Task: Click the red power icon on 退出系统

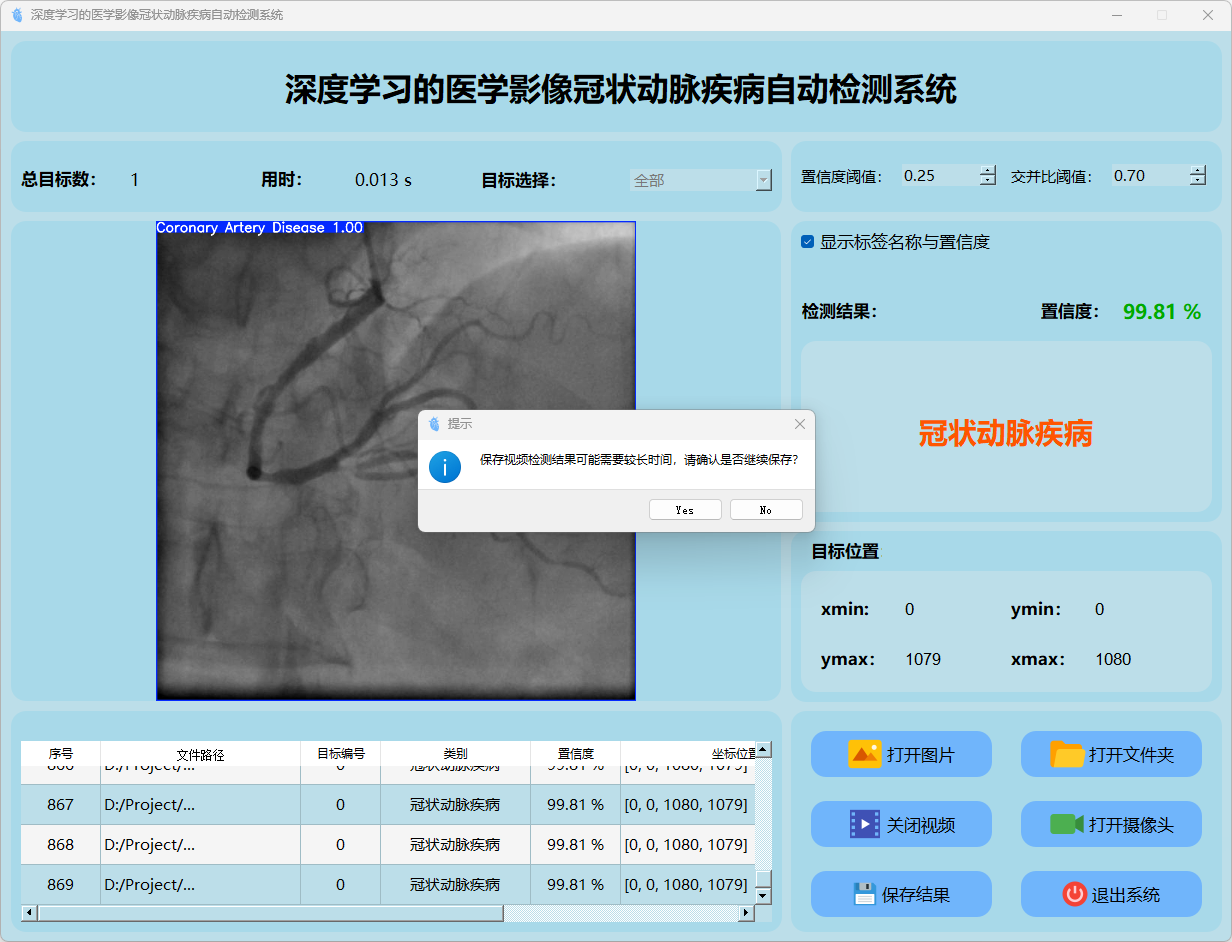Action: coord(1074,894)
